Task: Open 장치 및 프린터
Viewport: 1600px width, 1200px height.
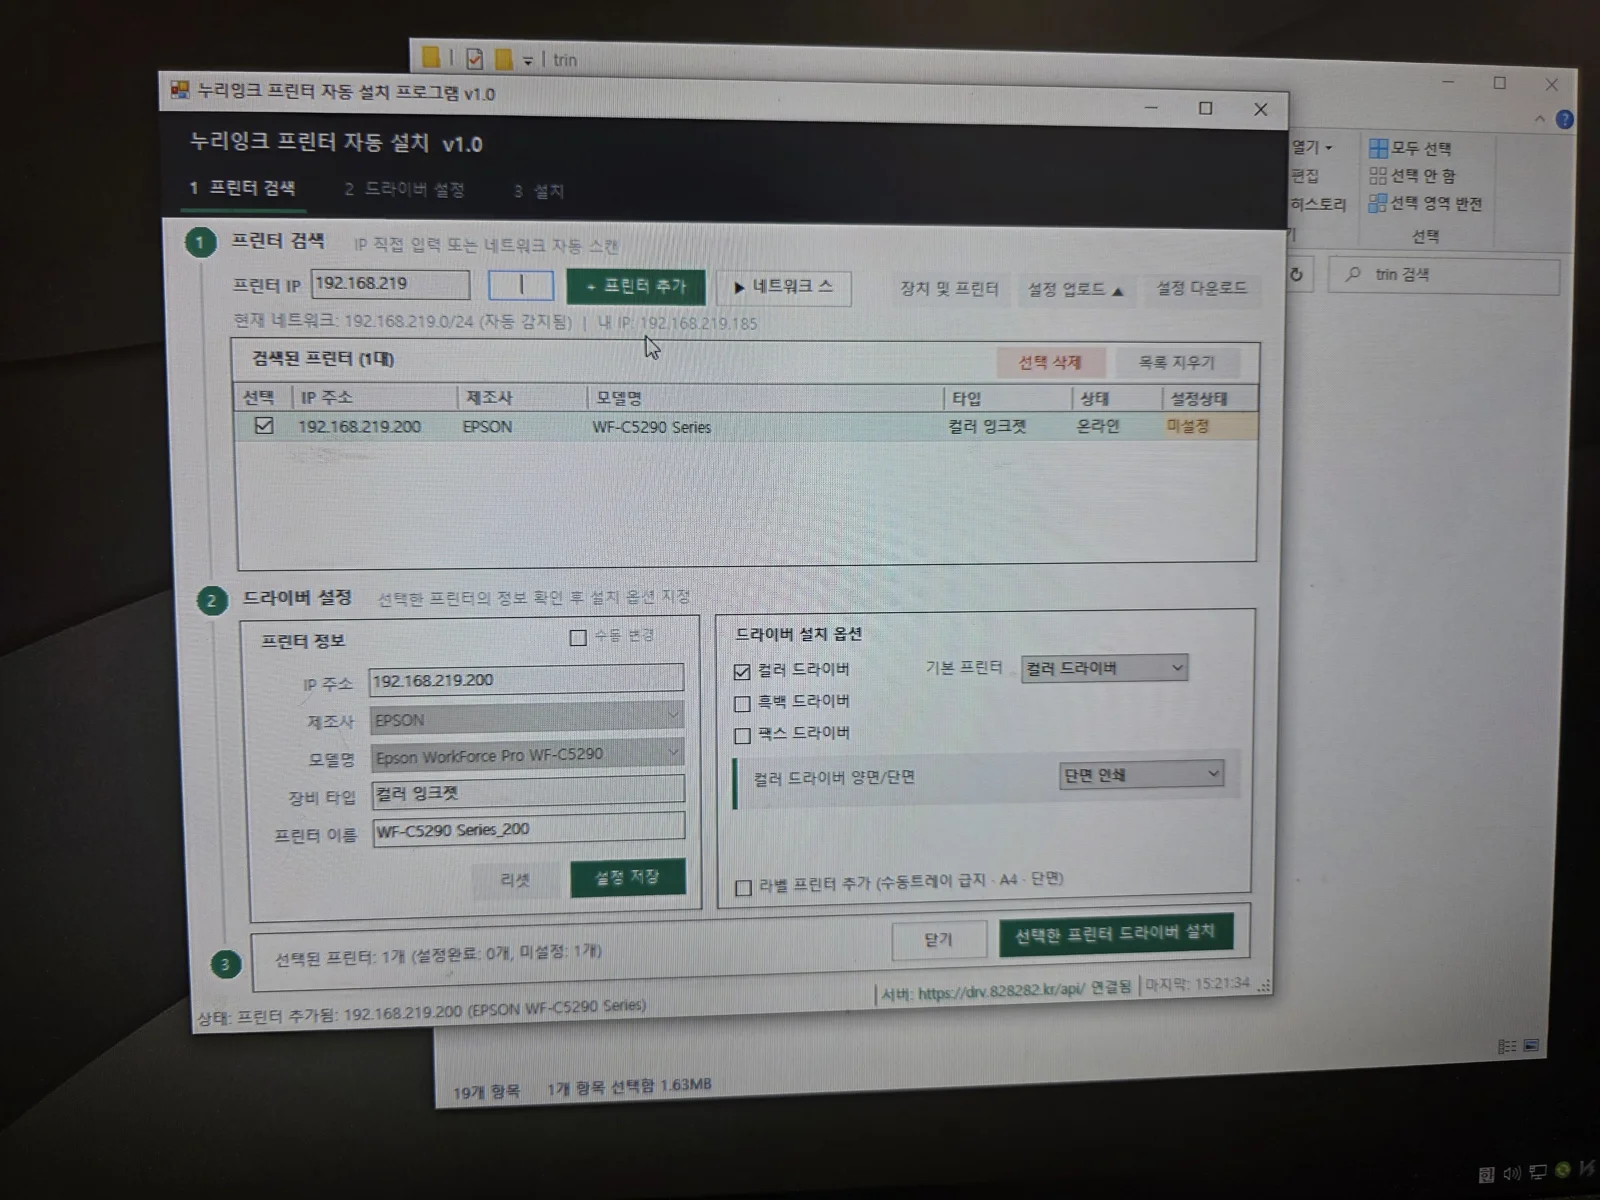Action: point(949,289)
